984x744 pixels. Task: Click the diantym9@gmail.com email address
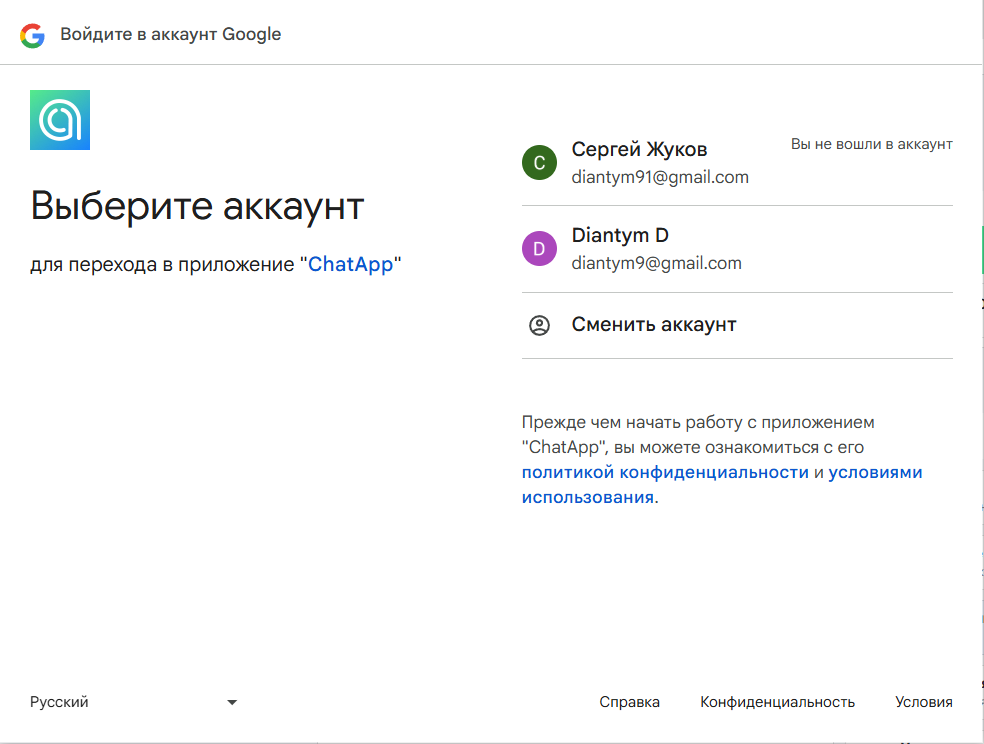coord(656,263)
